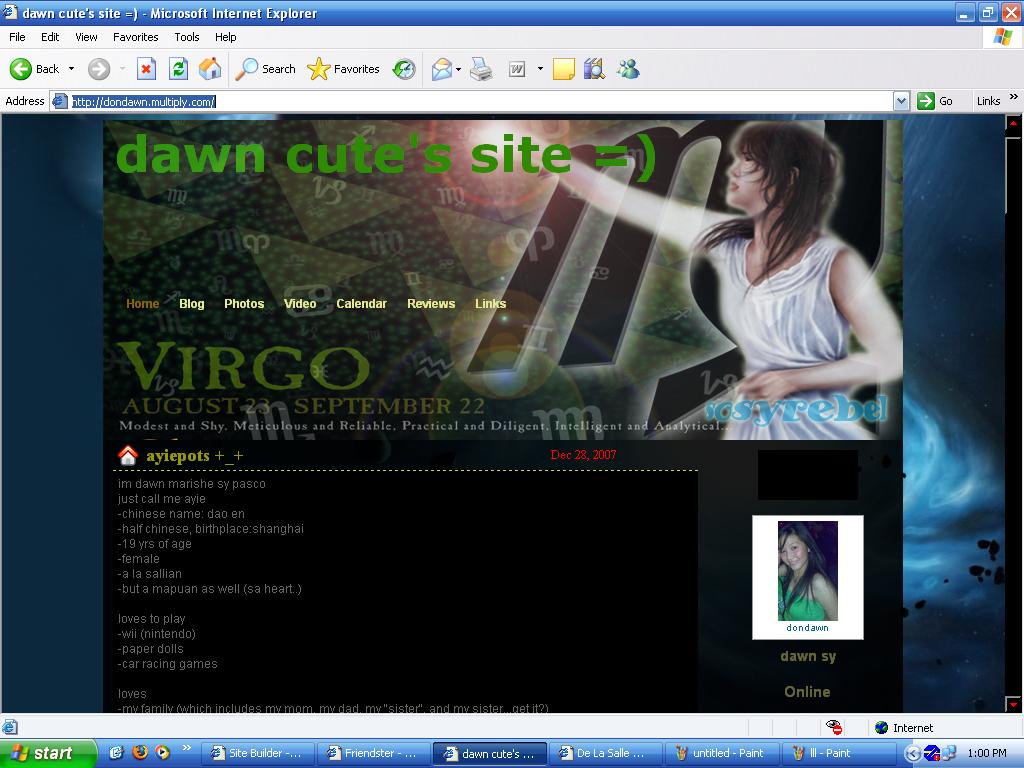Click the red house icon beside ayiepots
The width and height of the screenshot is (1024, 768).
128,455
